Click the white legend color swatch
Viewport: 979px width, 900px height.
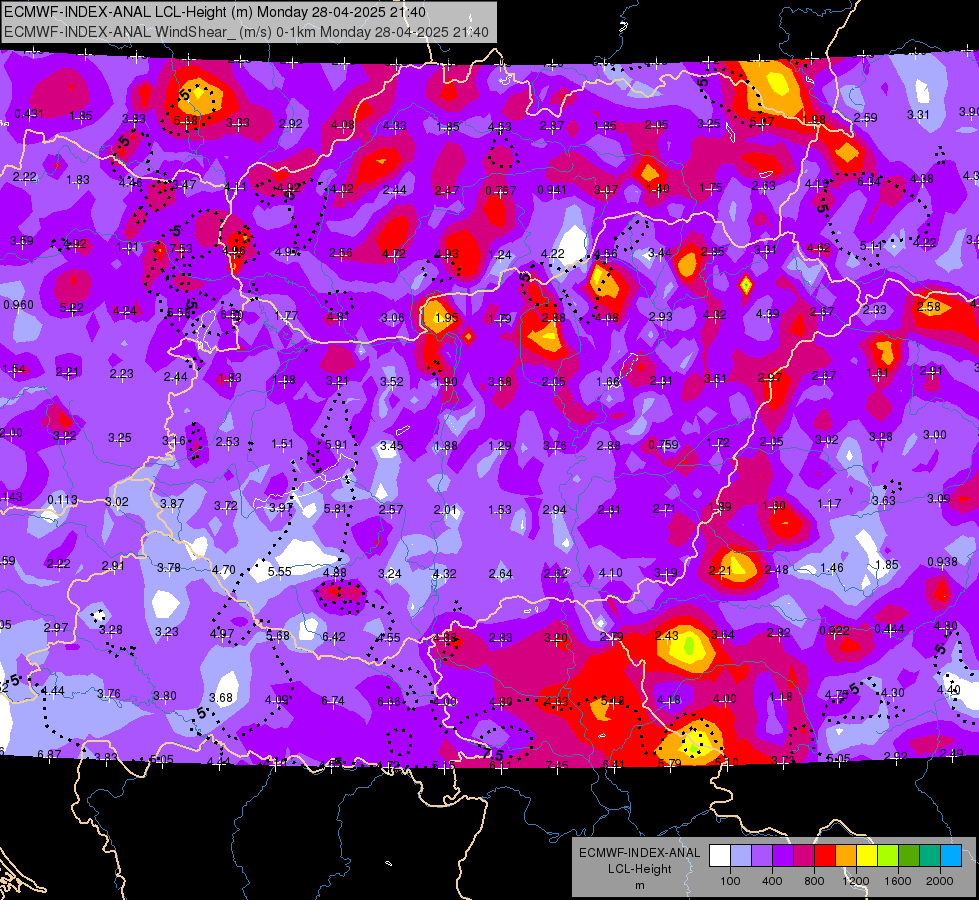coord(719,856)
